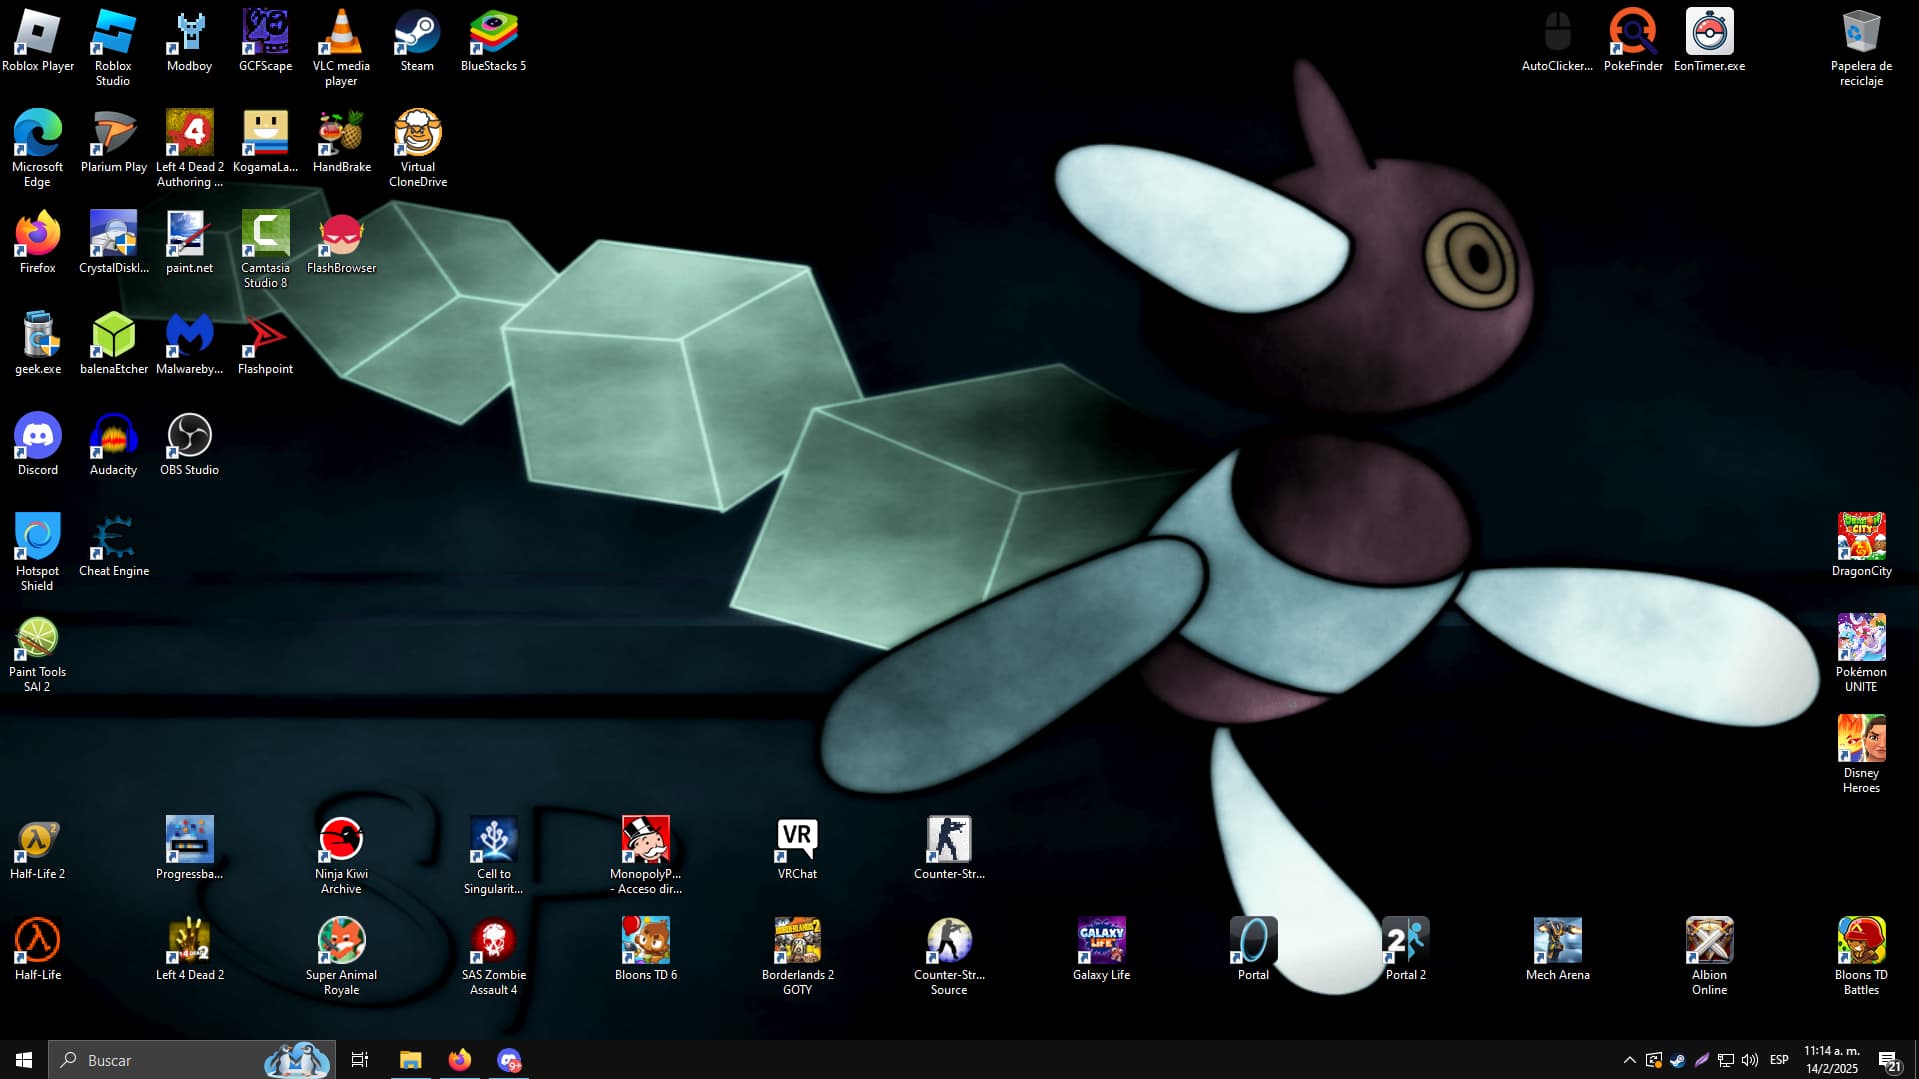Open the notification center
The width and height of the screenshot is (1919, 1079).
(1888, 1060)
